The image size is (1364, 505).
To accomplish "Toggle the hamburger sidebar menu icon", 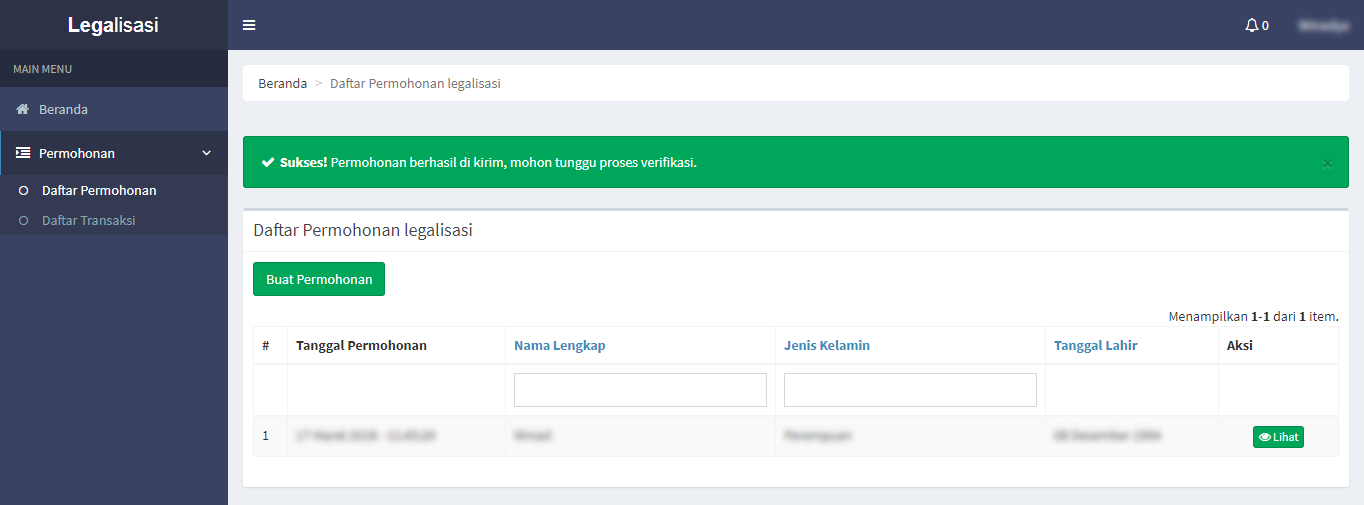I will tap(249, 25).
